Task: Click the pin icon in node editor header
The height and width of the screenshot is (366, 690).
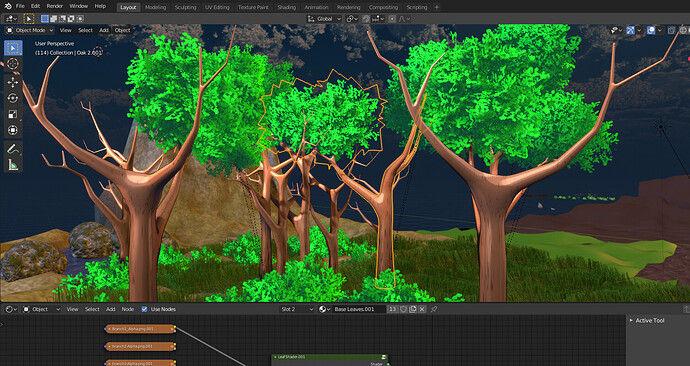Action: [x=434, y=309]
